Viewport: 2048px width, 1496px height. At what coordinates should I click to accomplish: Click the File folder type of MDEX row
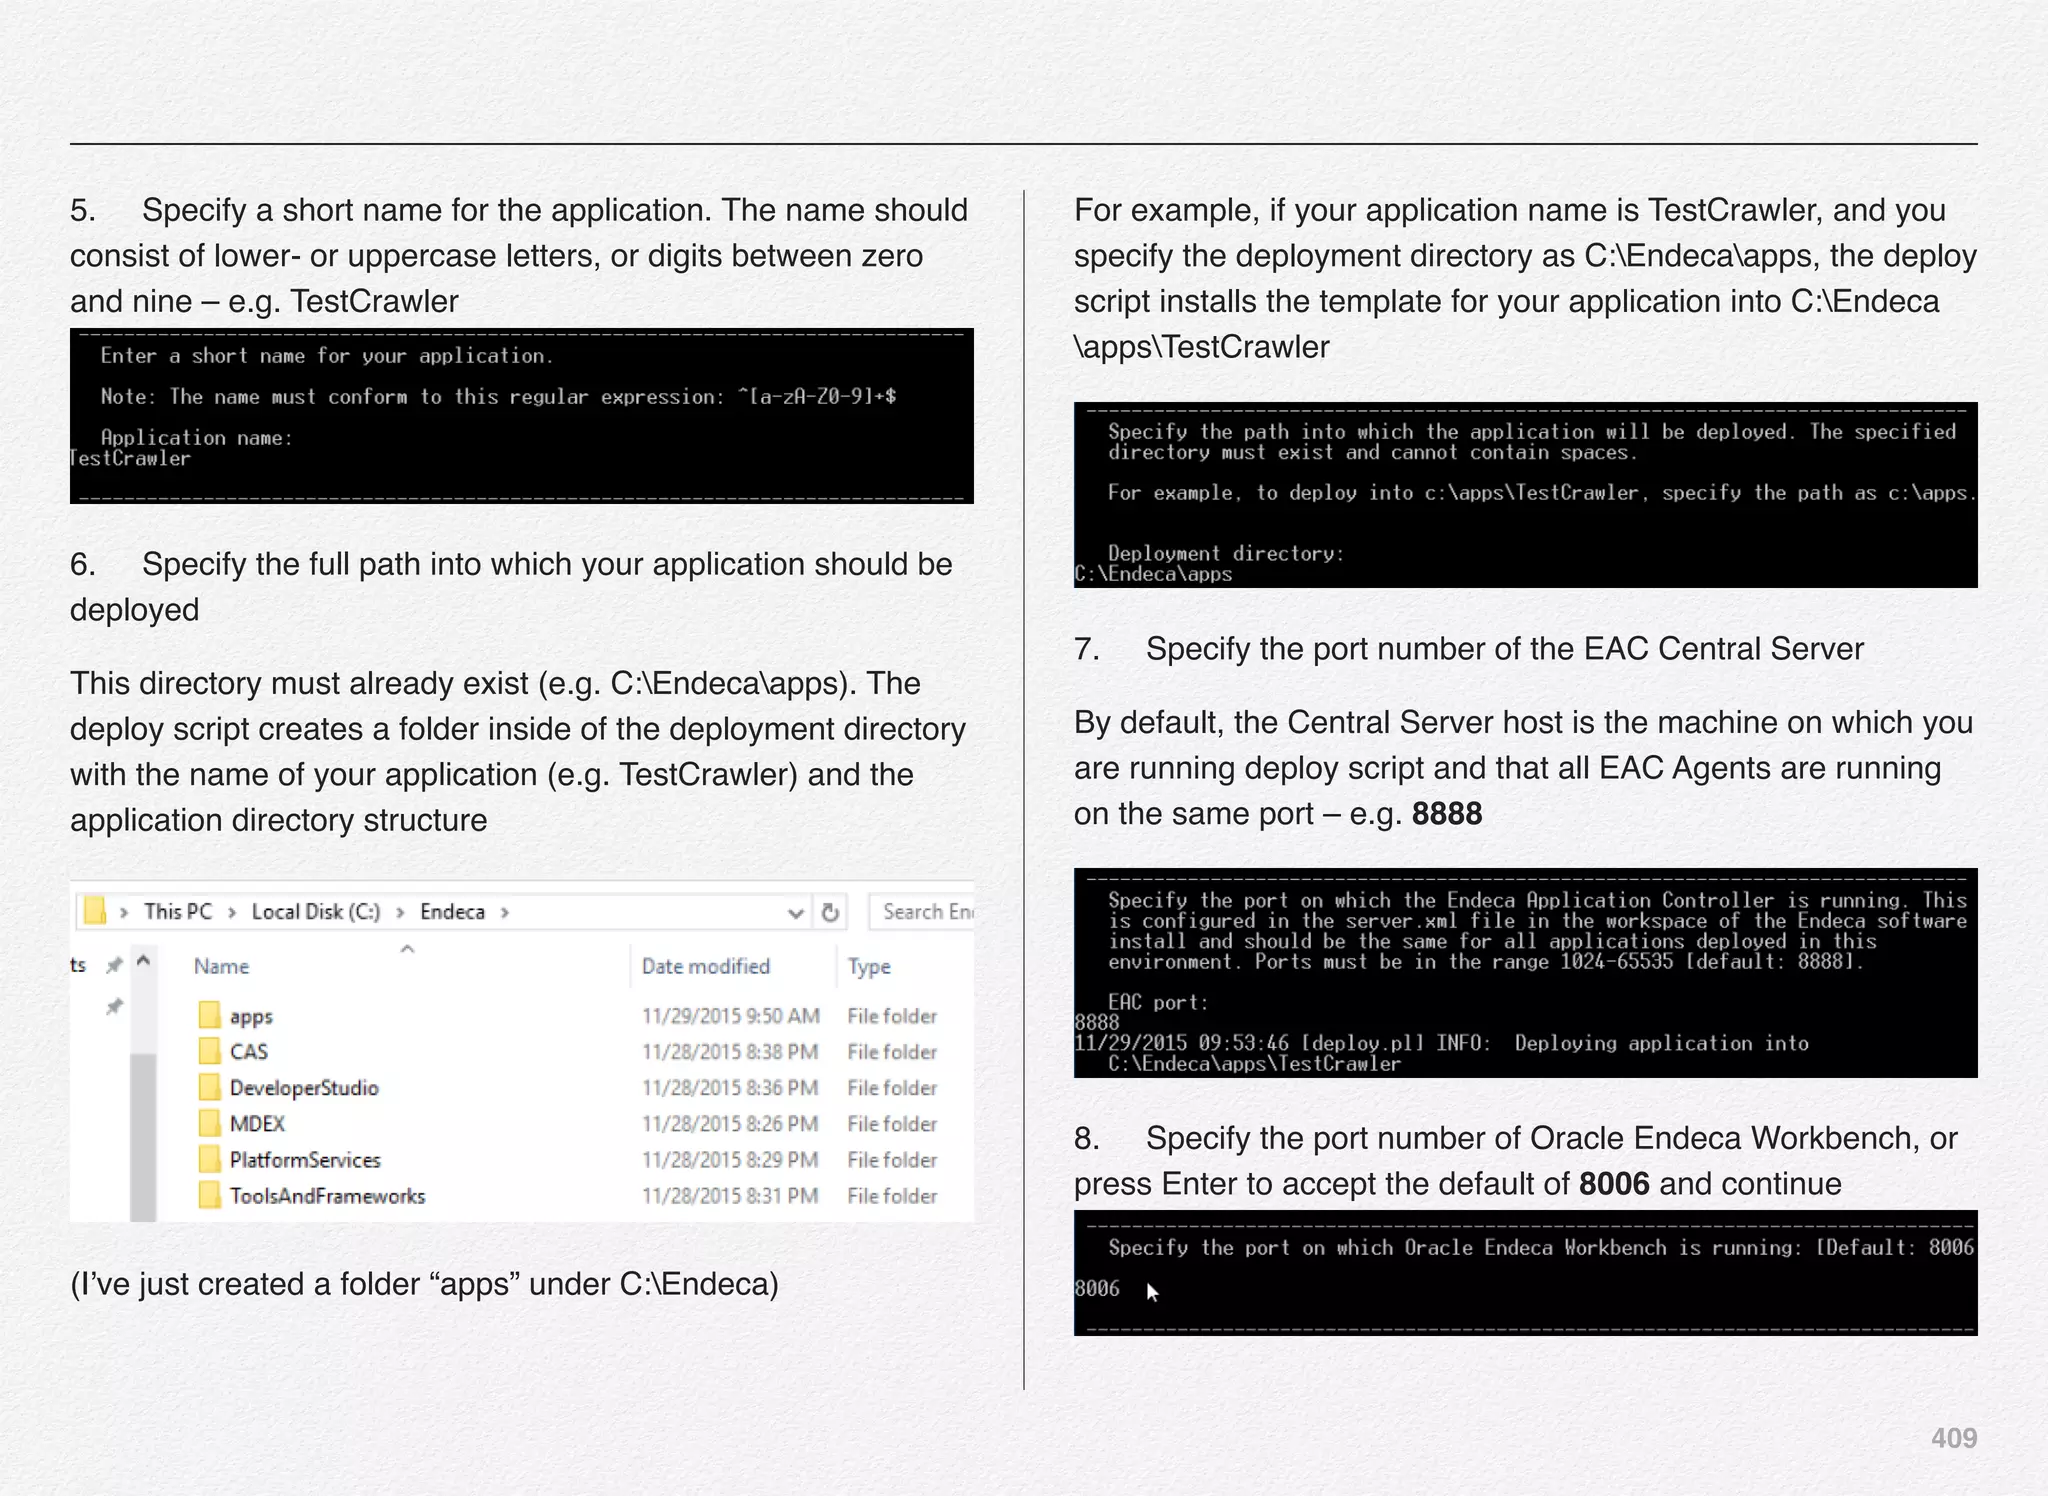(x=892, y=1124)
